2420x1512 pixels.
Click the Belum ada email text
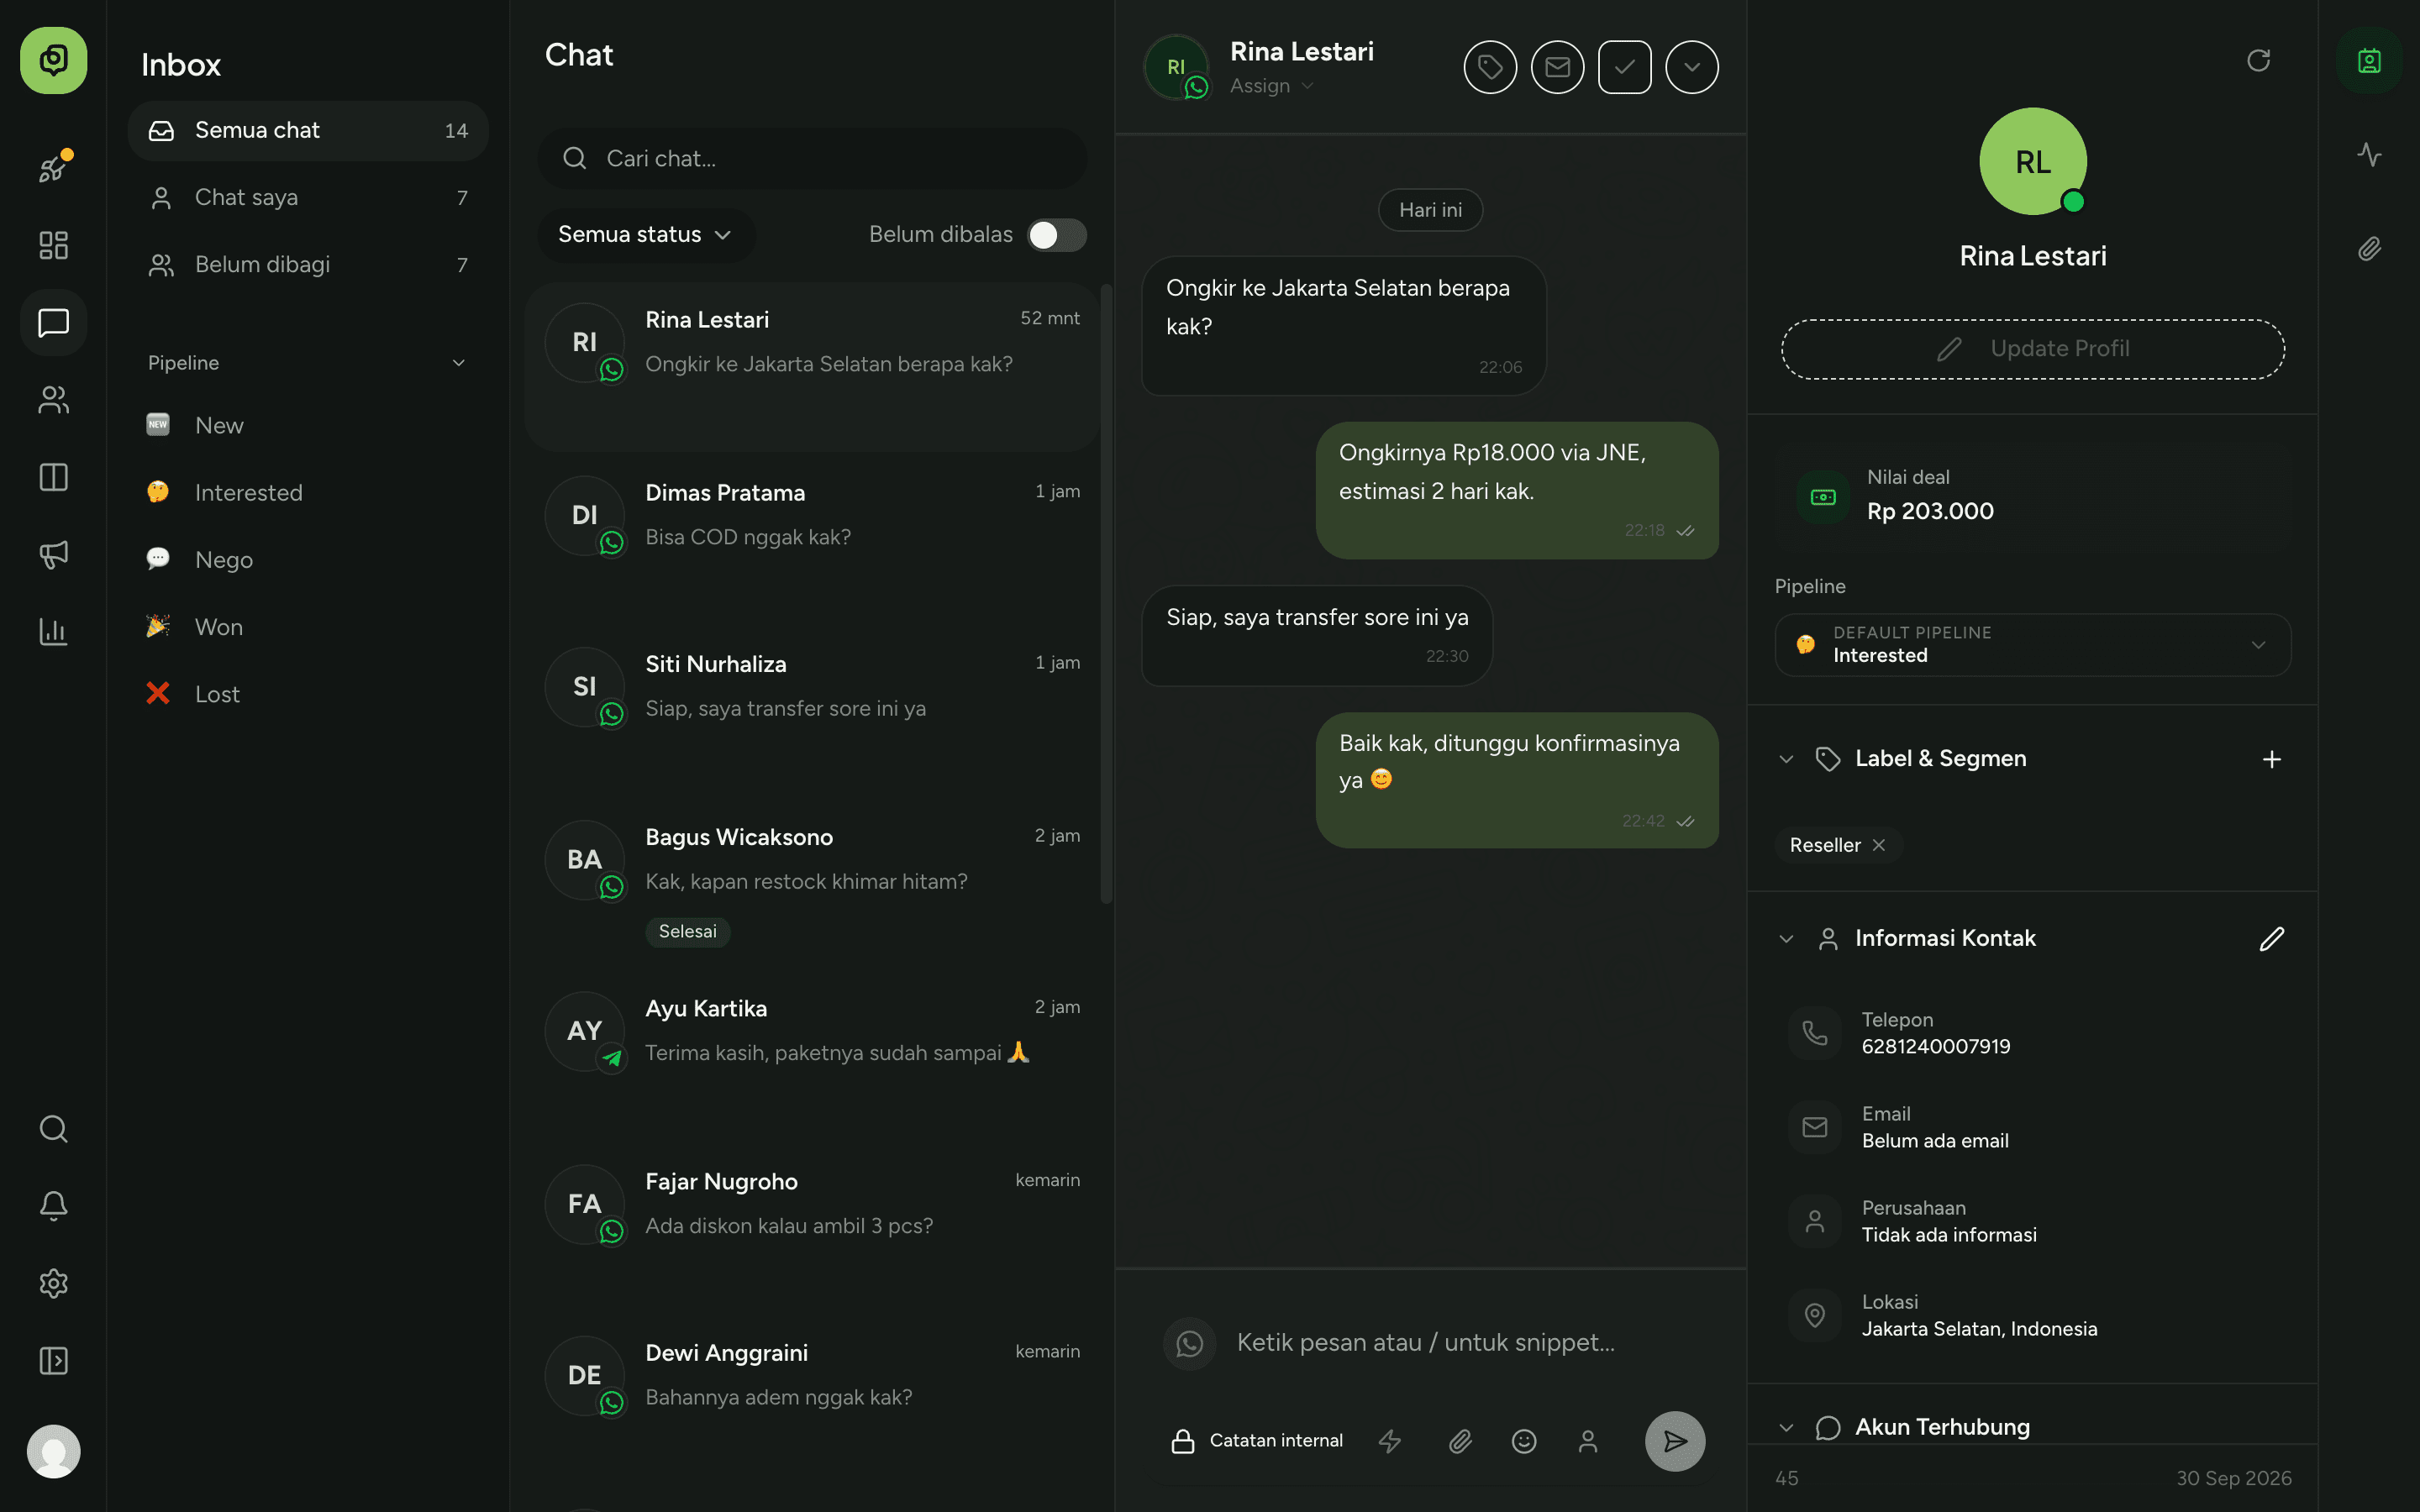pos(1934,1141)
